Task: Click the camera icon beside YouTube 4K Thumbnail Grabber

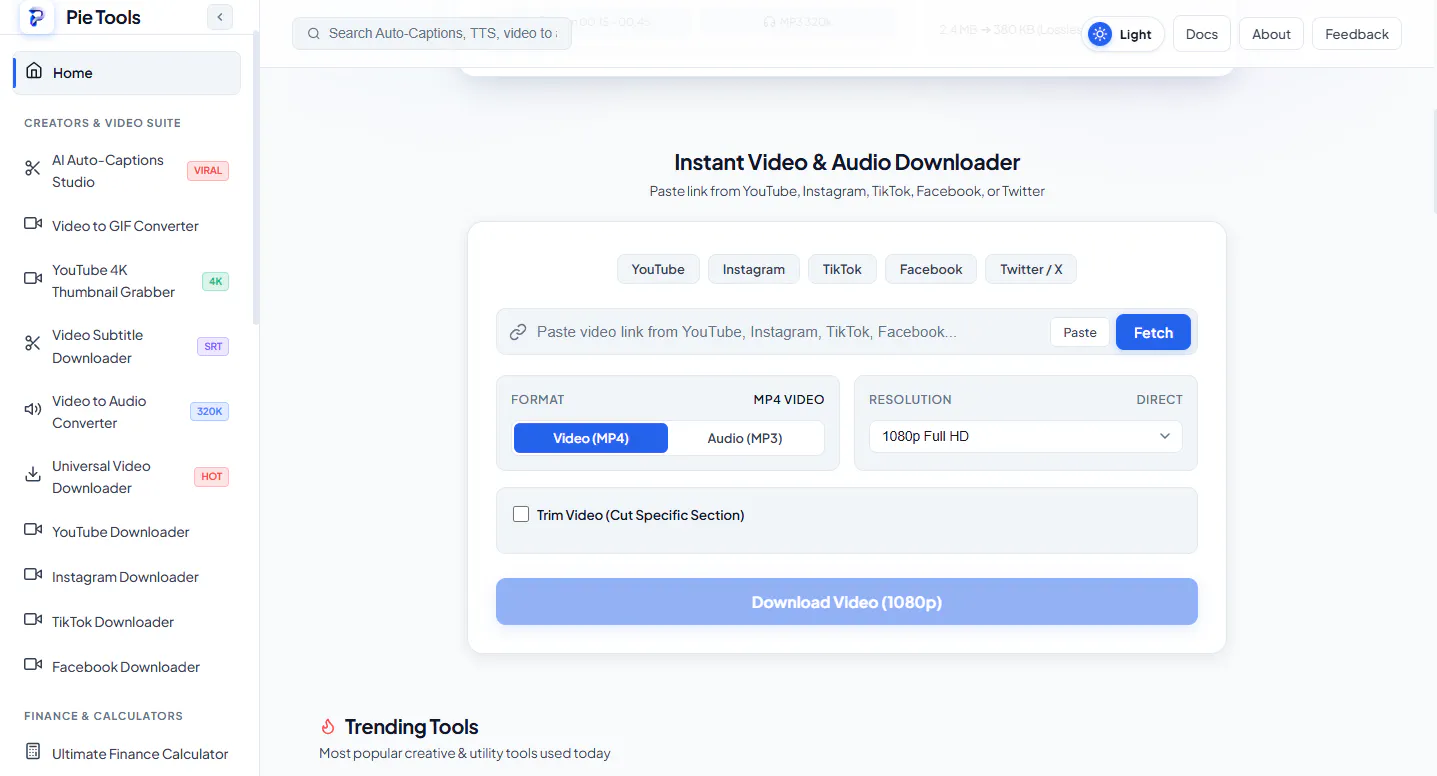Action: coord(33,278)
